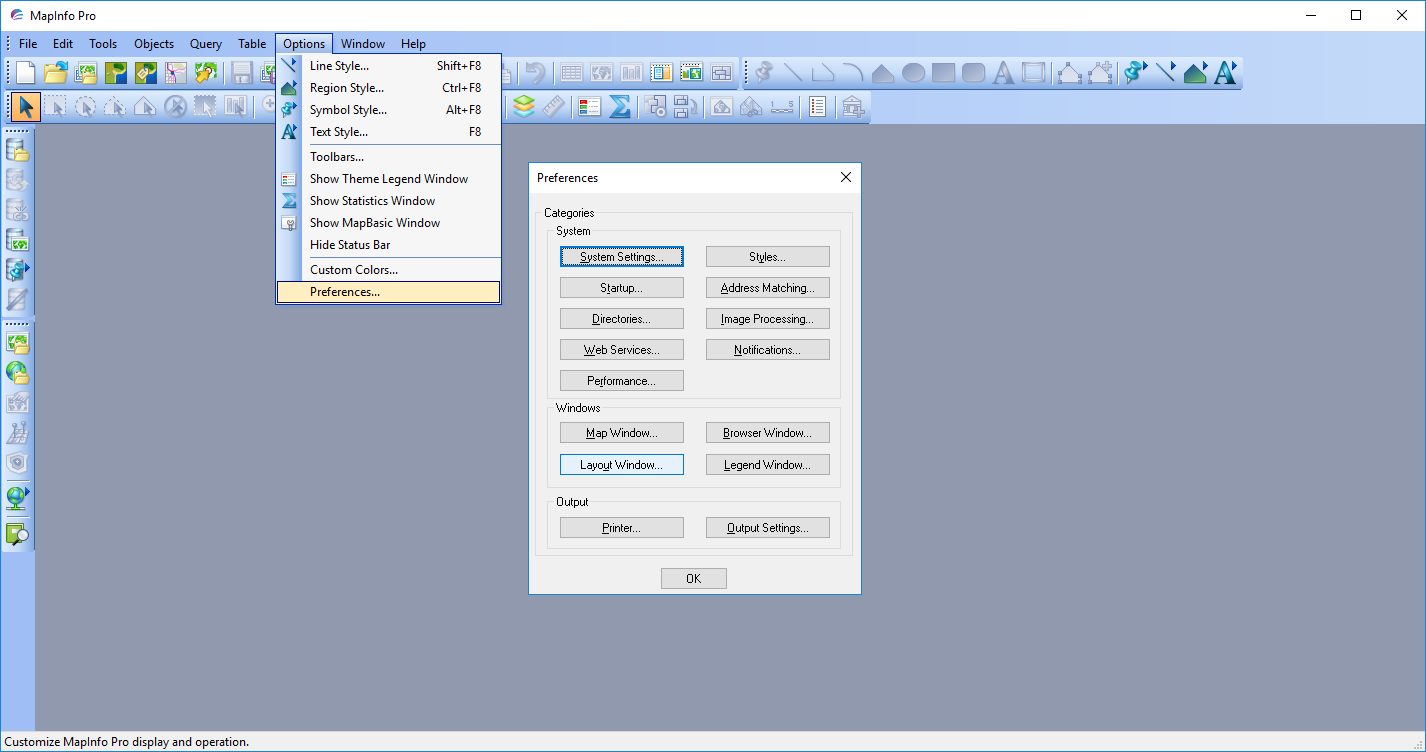The height and width of the screenshot is (752, 1426).
Task: Click the database with green map sidebar icon
Action: point(17,241)
